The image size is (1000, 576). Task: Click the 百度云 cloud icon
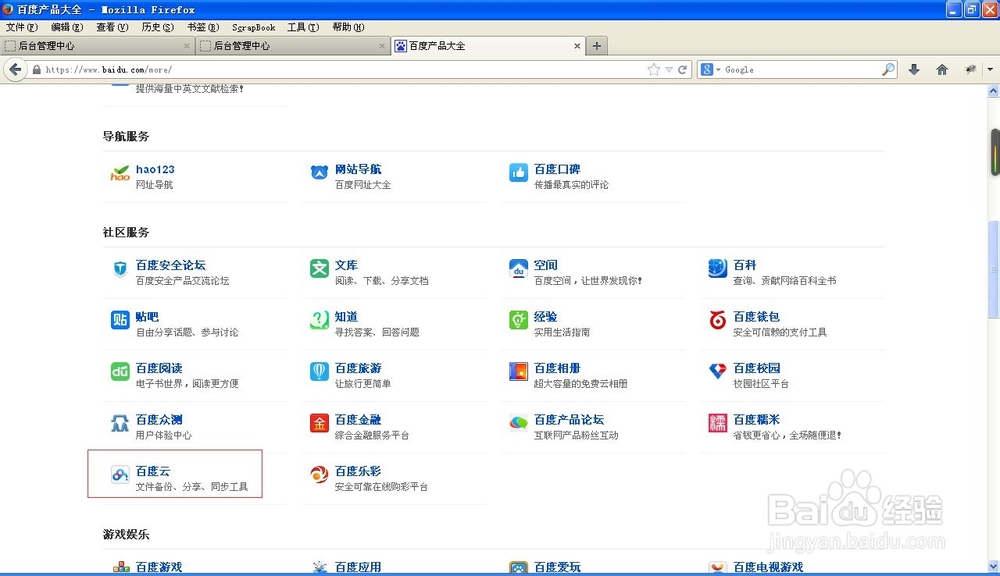pyautogui.click(x=120, y=475)
